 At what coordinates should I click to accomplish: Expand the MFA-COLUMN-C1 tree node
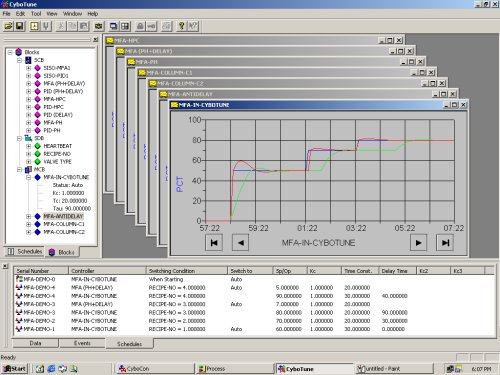pos(28,224)
